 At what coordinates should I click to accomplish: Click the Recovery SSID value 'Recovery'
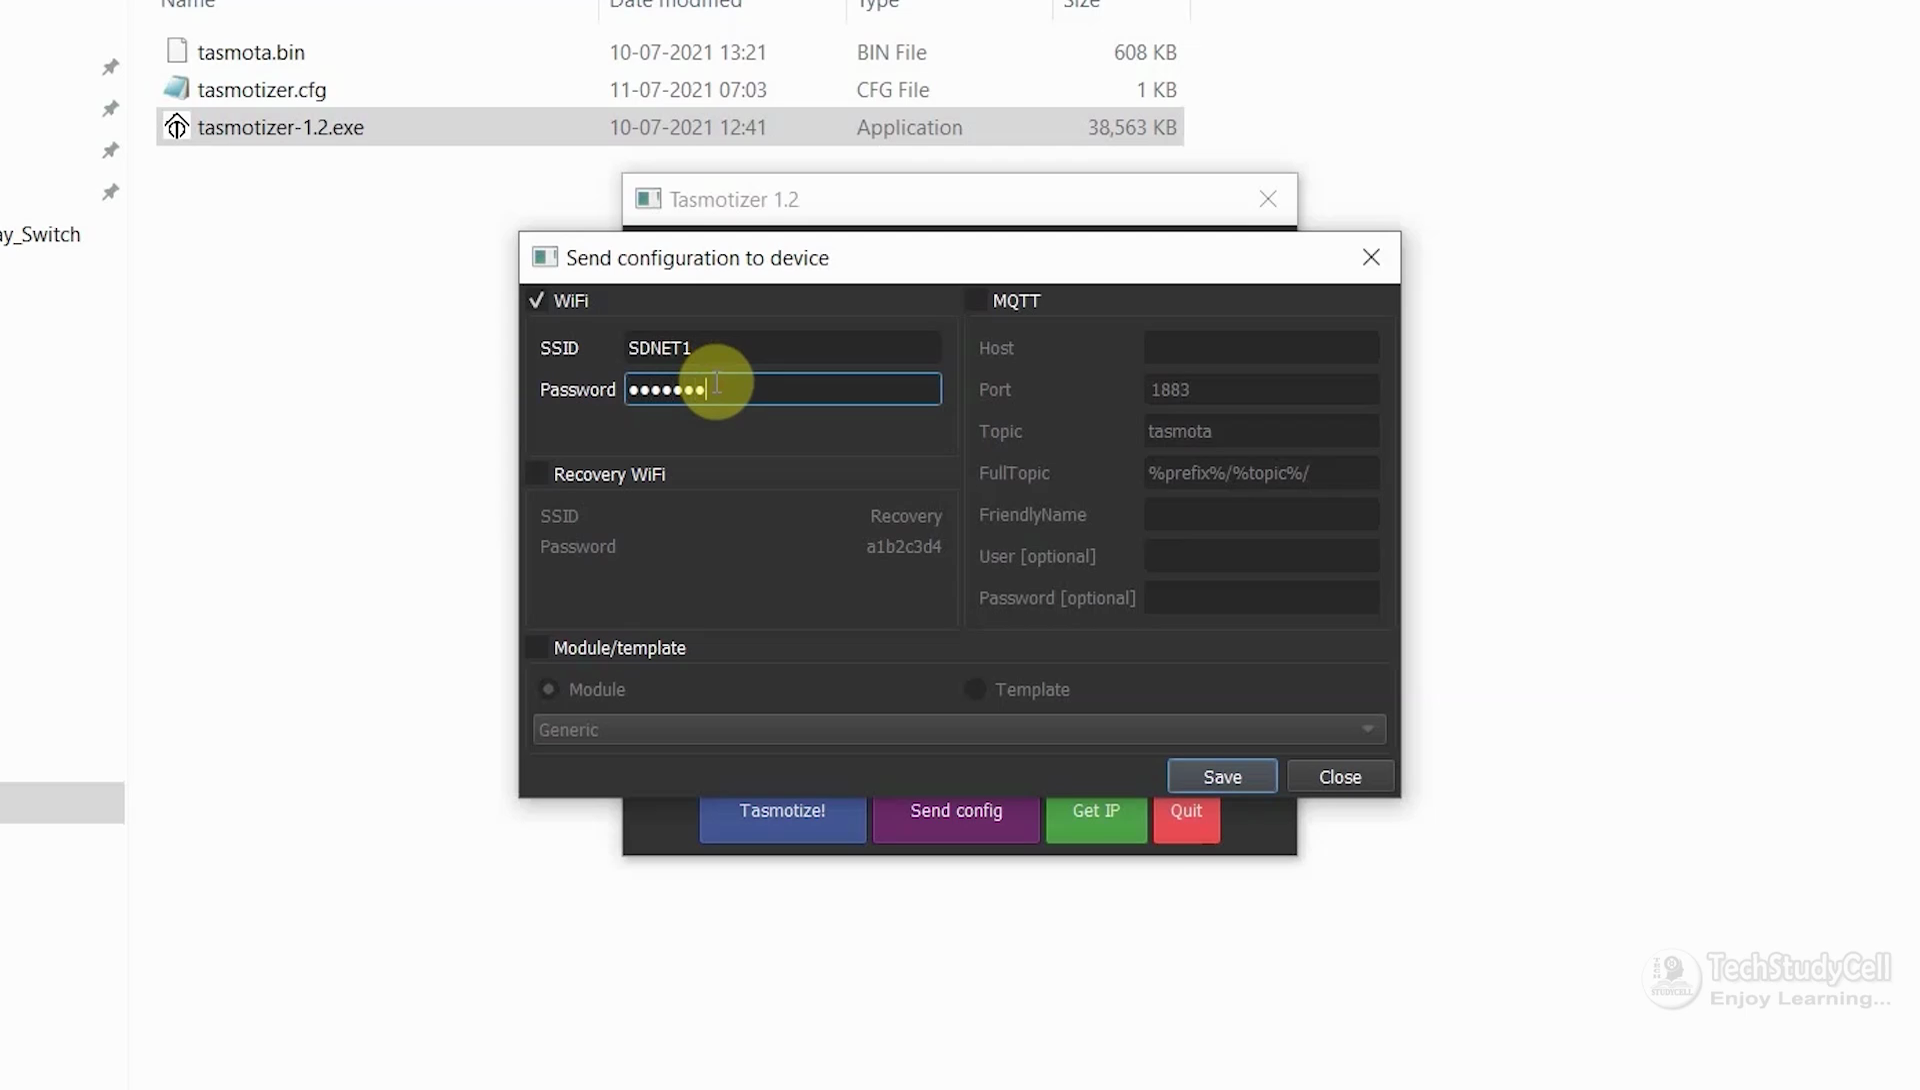pos(906,516)
